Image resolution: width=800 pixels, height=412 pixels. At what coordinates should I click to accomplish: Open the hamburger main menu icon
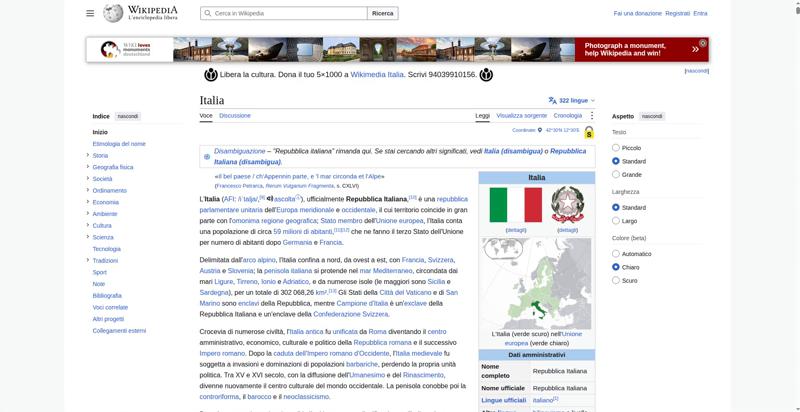[x=90, y=13]
